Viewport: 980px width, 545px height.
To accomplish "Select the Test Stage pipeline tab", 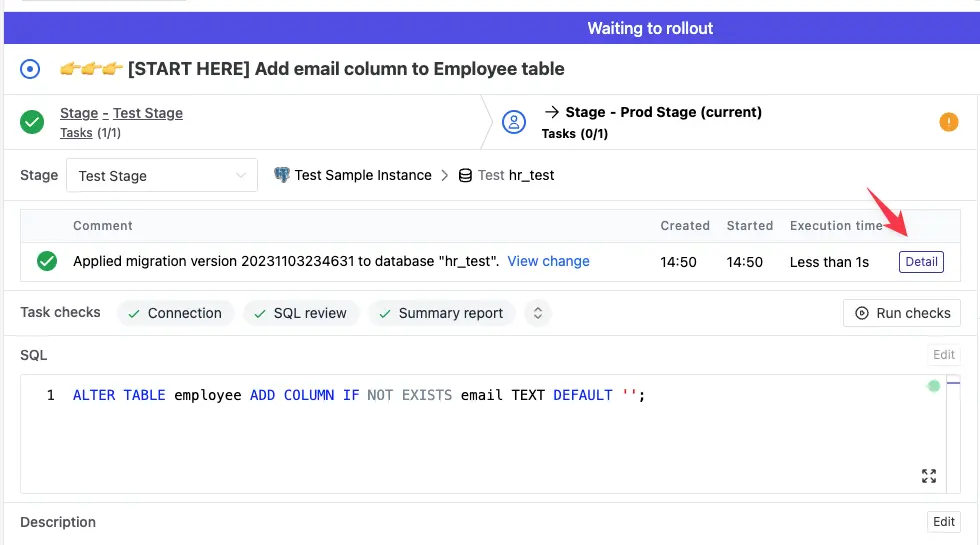I will coord(148,113).
